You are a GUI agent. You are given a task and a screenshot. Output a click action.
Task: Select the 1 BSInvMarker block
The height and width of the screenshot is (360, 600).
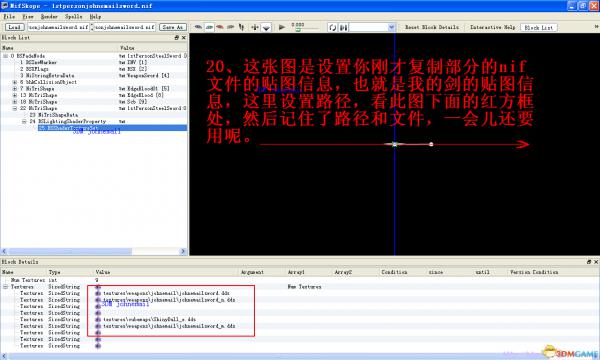click(x=38, y=62)
